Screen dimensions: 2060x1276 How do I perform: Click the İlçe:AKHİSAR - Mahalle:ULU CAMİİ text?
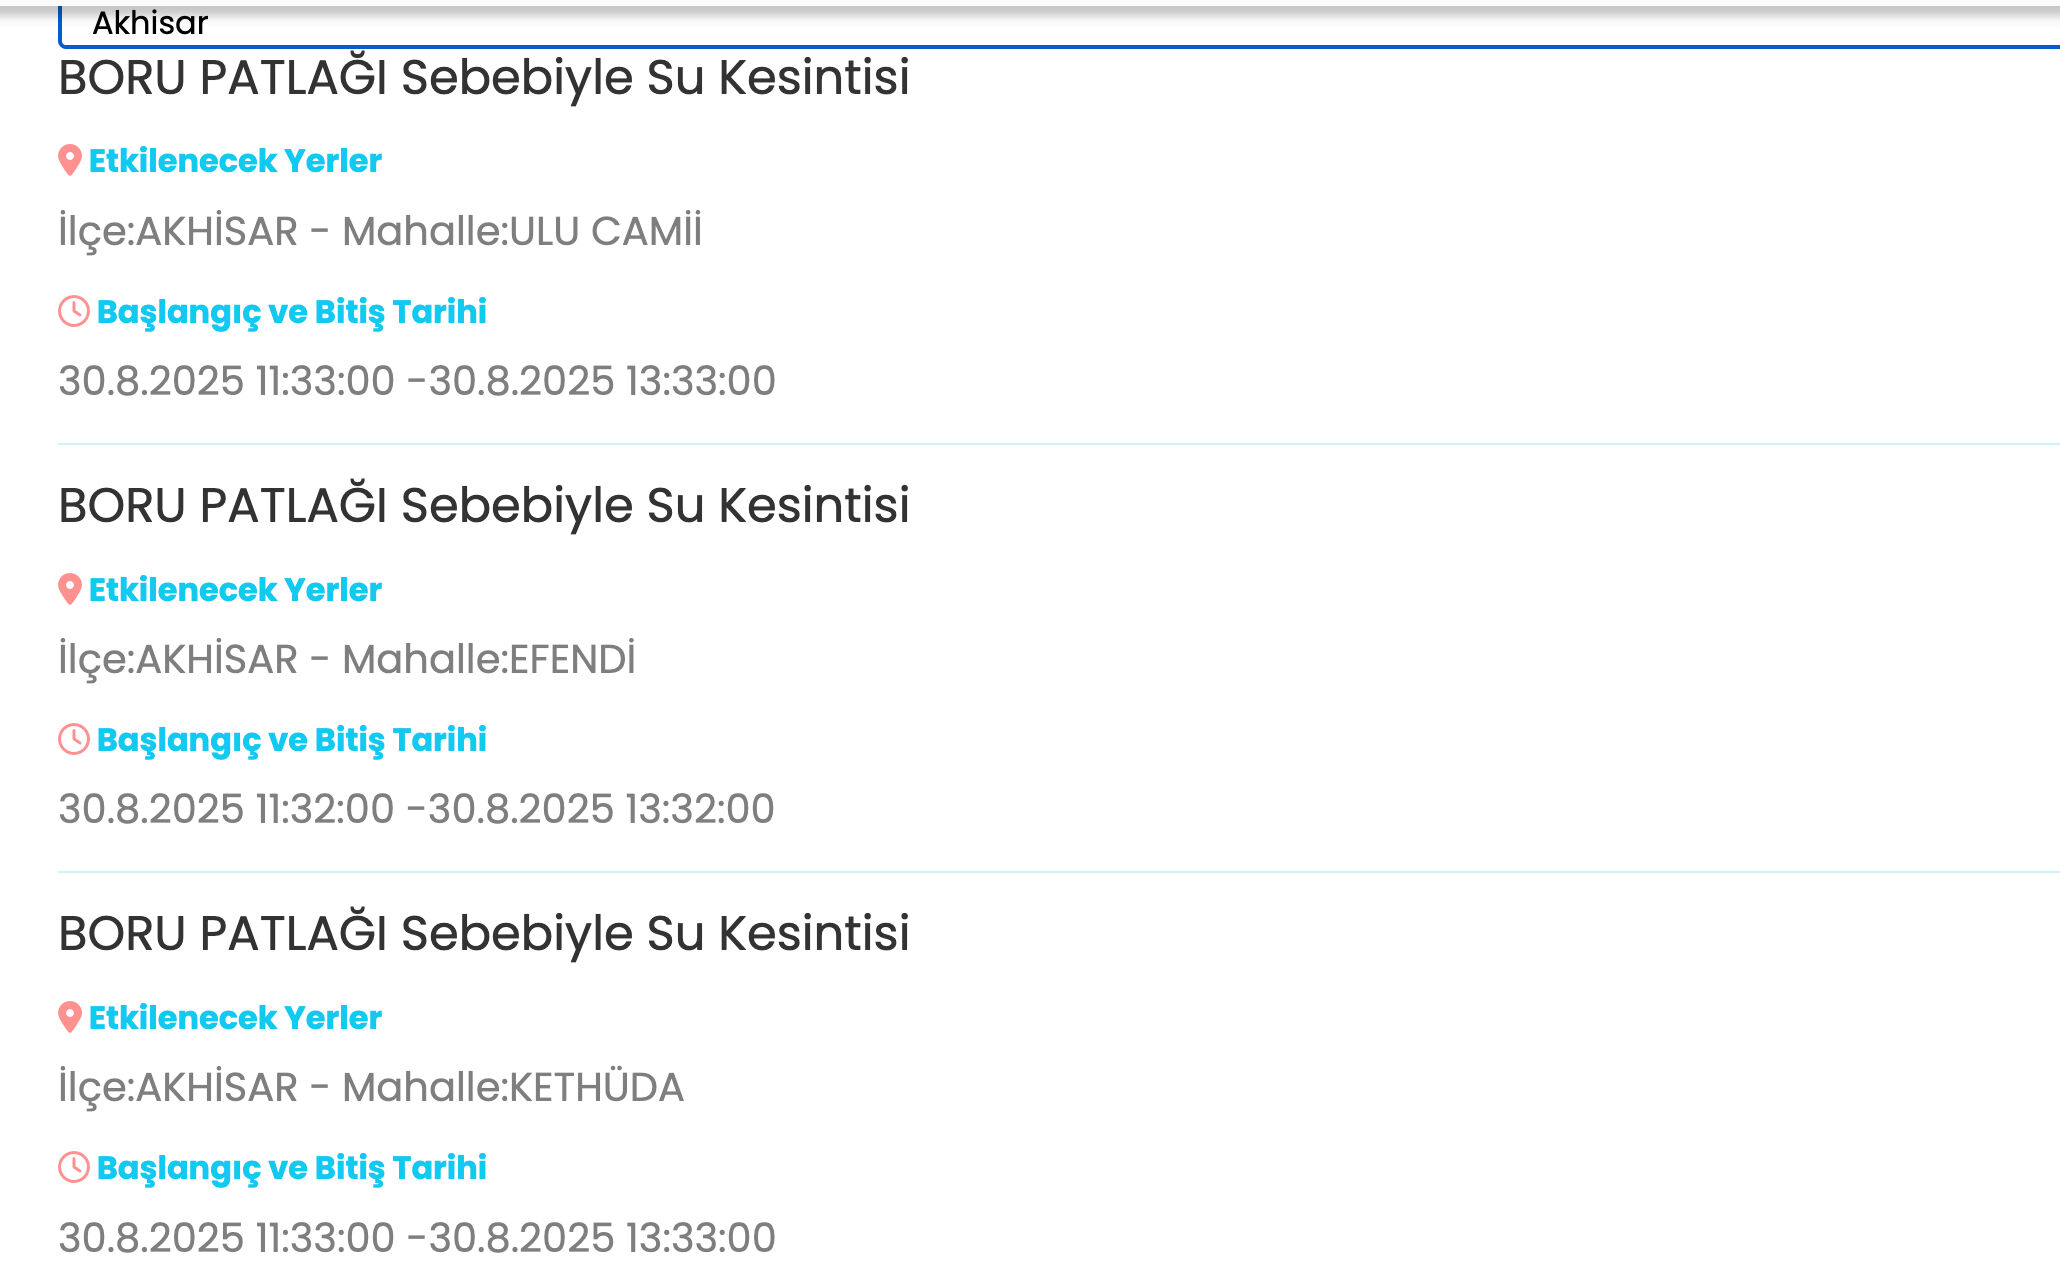coord(380,232)
